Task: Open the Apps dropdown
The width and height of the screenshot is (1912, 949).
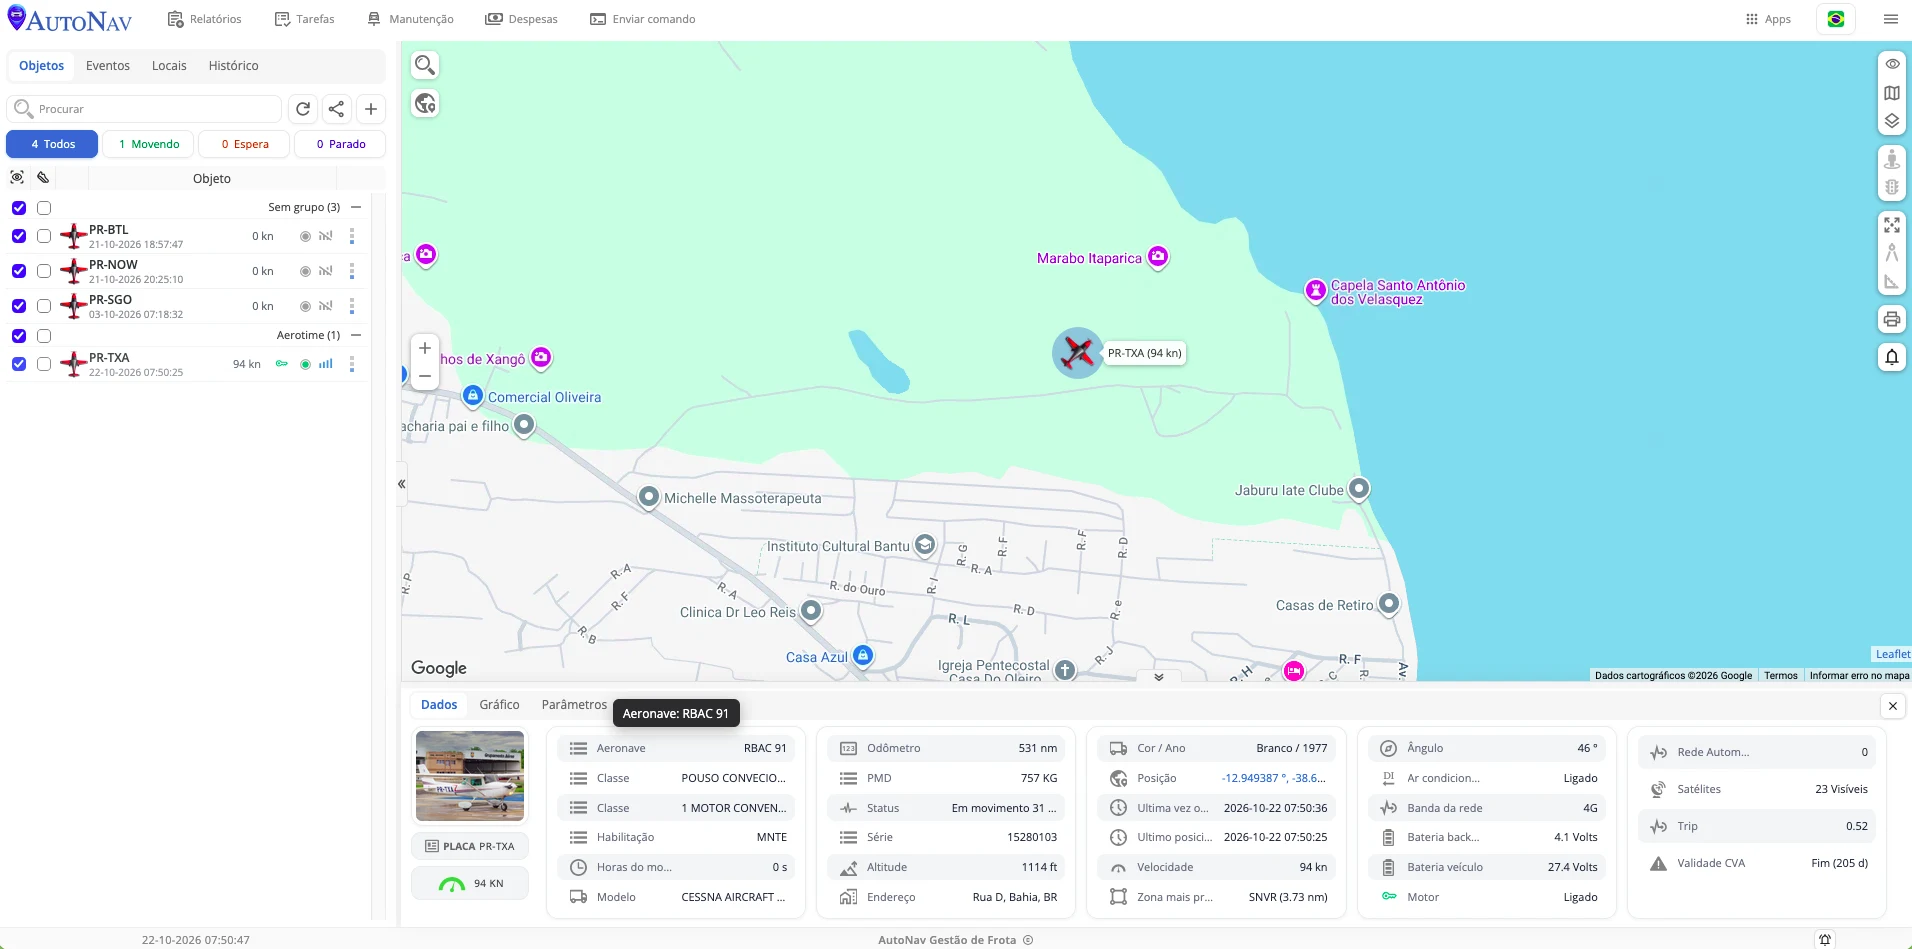Action: [x=1768, y=19]
